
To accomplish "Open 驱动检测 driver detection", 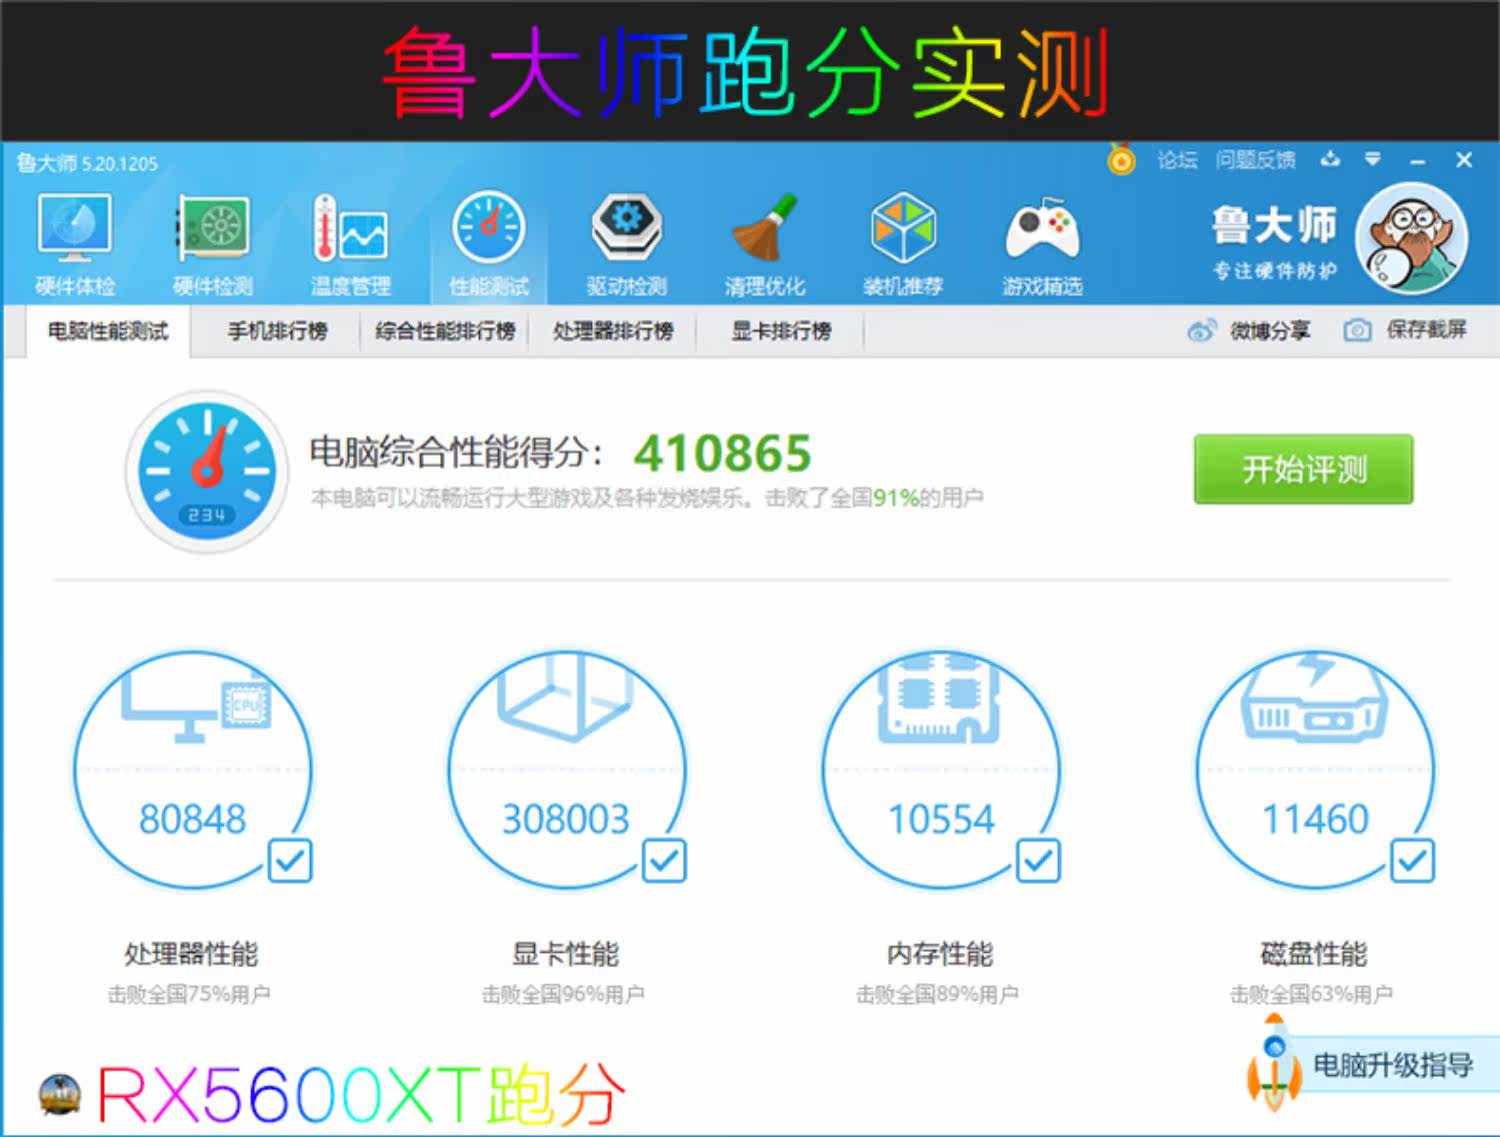I will pos(626,245).
